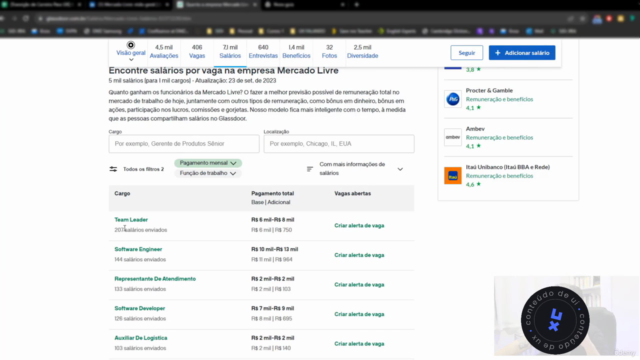Open the Função de trabalho filter dropdown
640x360 pixels.
click(208, 173)
